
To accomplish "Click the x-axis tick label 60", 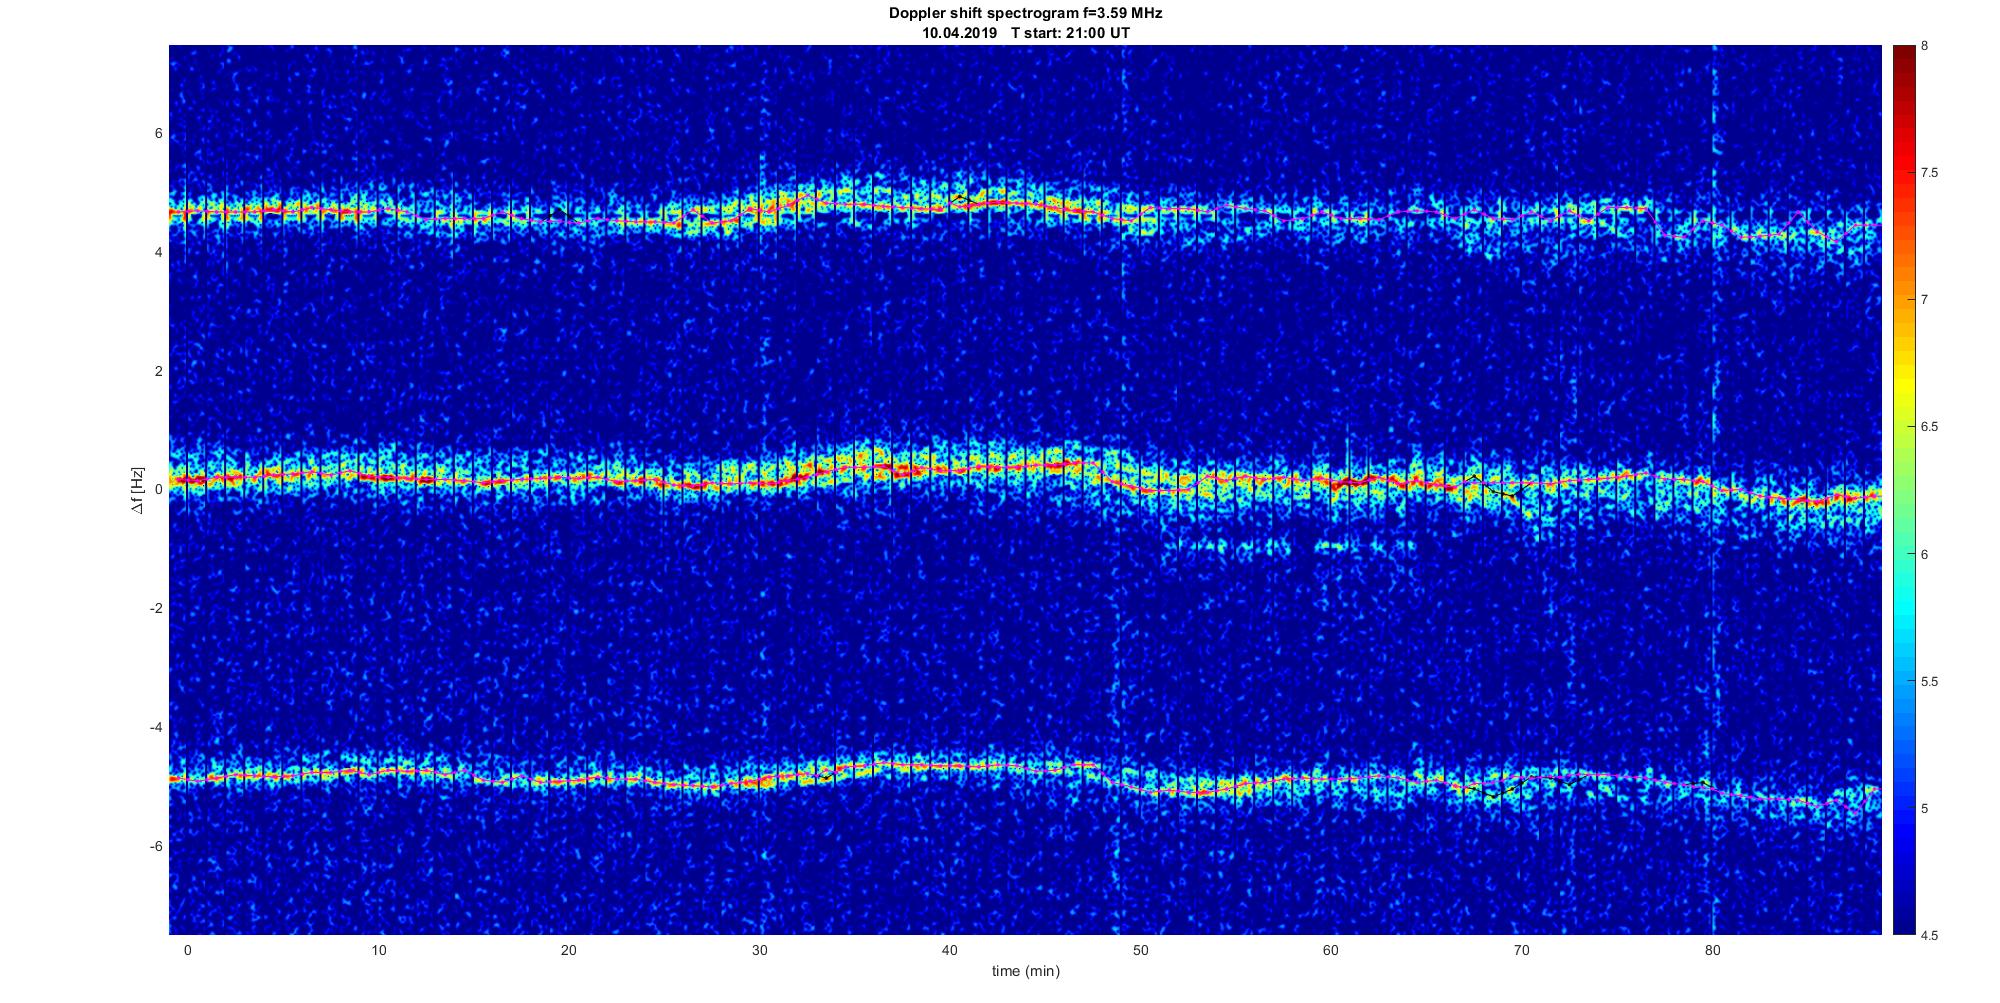I will pos(1331,949).
